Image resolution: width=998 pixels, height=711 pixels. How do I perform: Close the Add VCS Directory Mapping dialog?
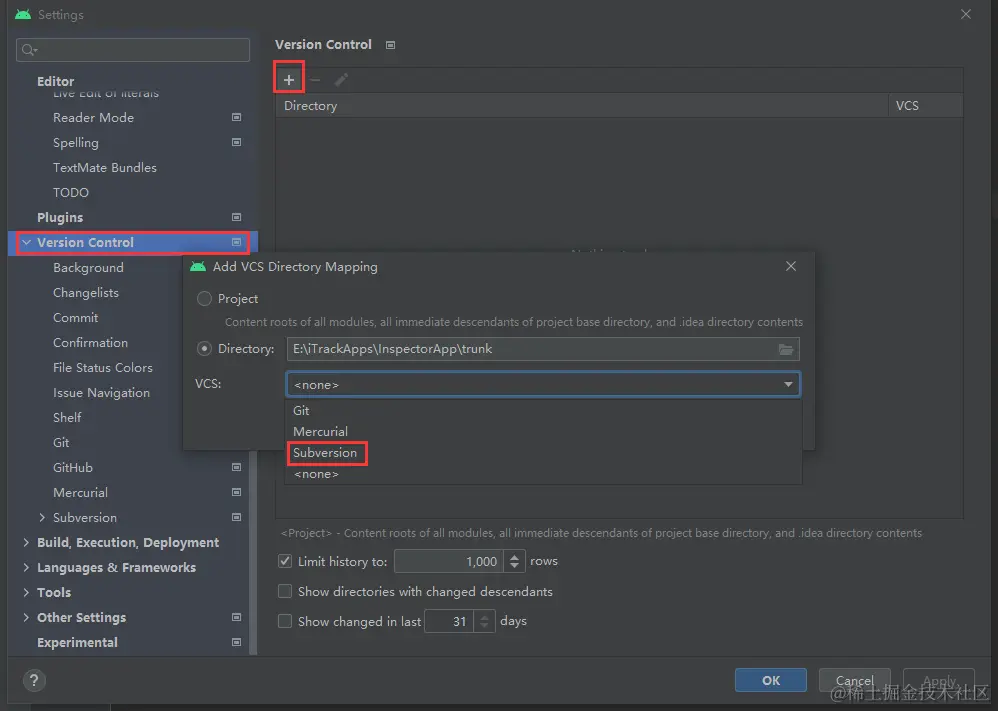coord(791,266)
